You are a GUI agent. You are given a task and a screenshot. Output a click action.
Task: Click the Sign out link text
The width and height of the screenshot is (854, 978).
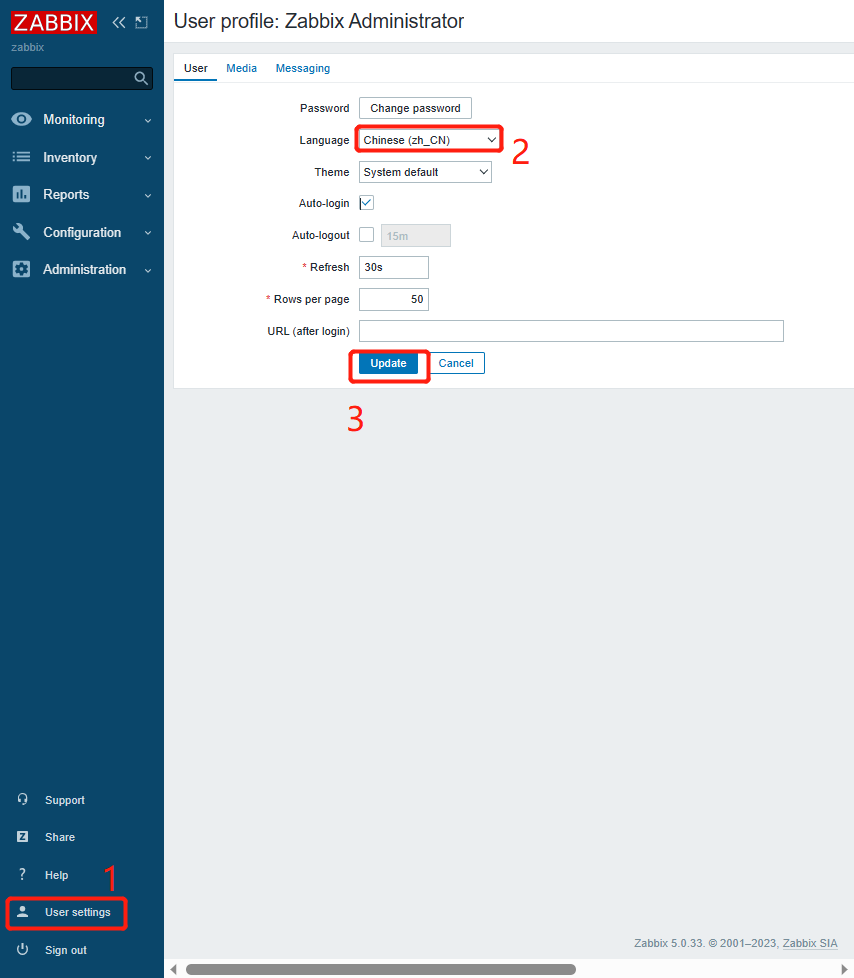(66, 949)
